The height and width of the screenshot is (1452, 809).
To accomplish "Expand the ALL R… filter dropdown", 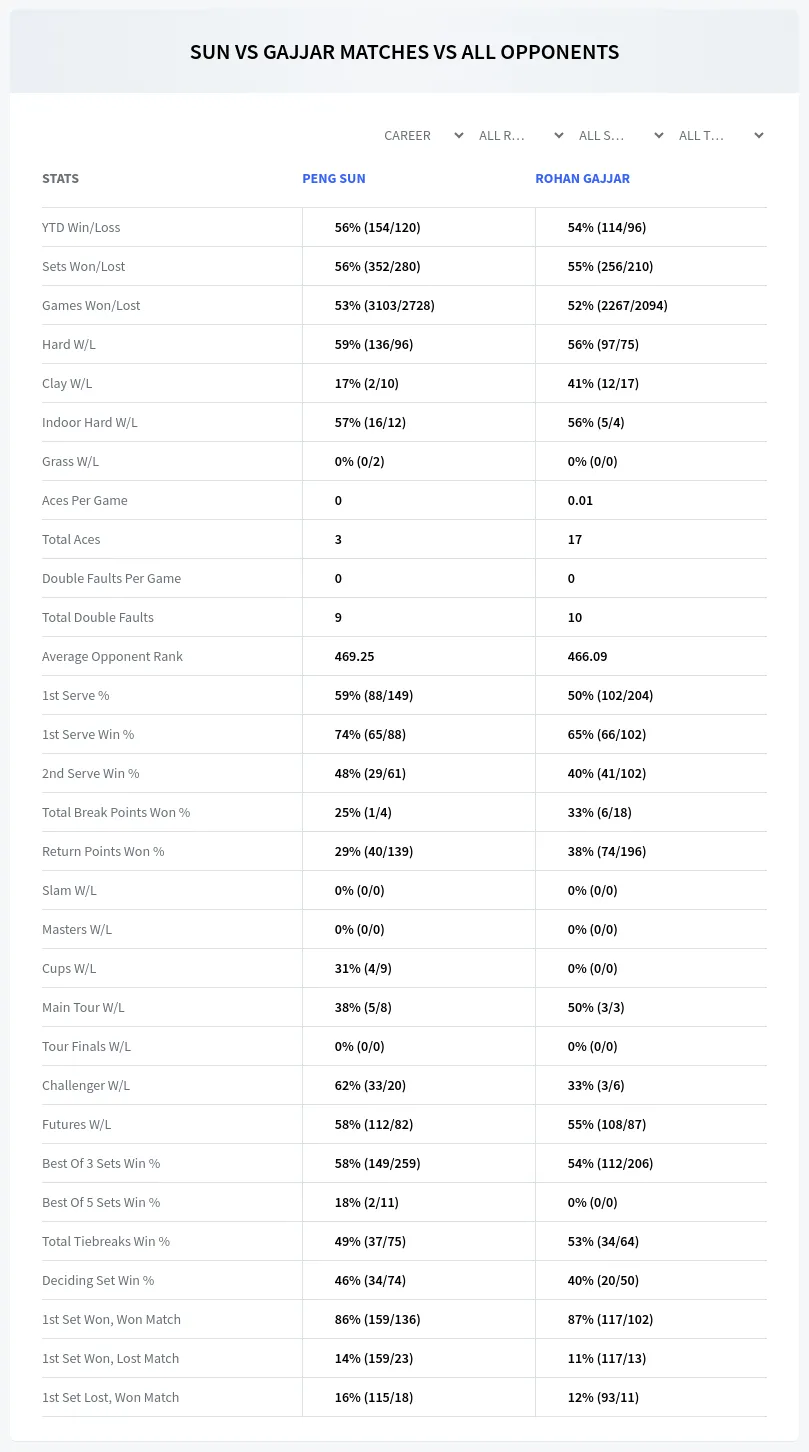I will click(x=521, y=135).
